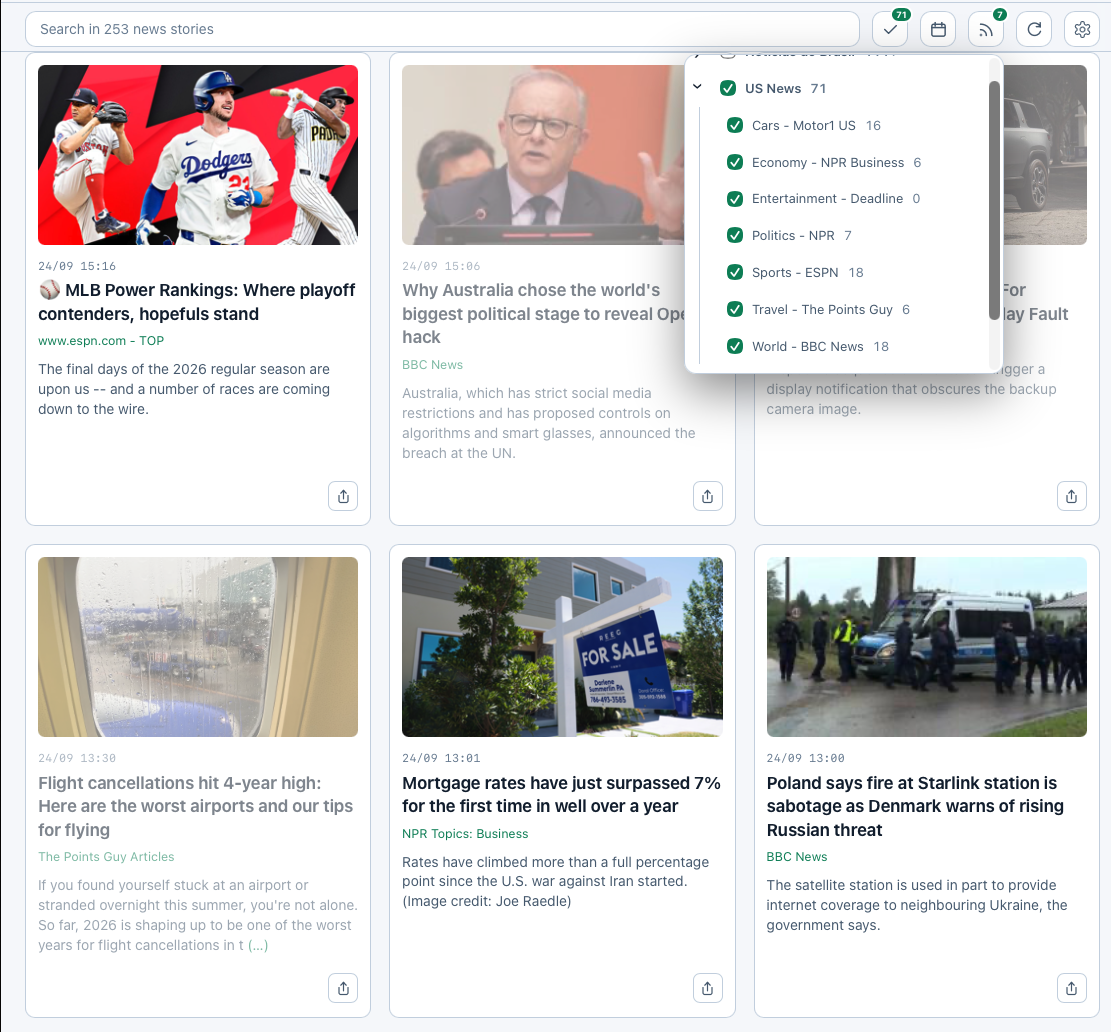1111x1032 pixels.
Task: Uncheck World - BBC News feed
Action: [735, 346]
